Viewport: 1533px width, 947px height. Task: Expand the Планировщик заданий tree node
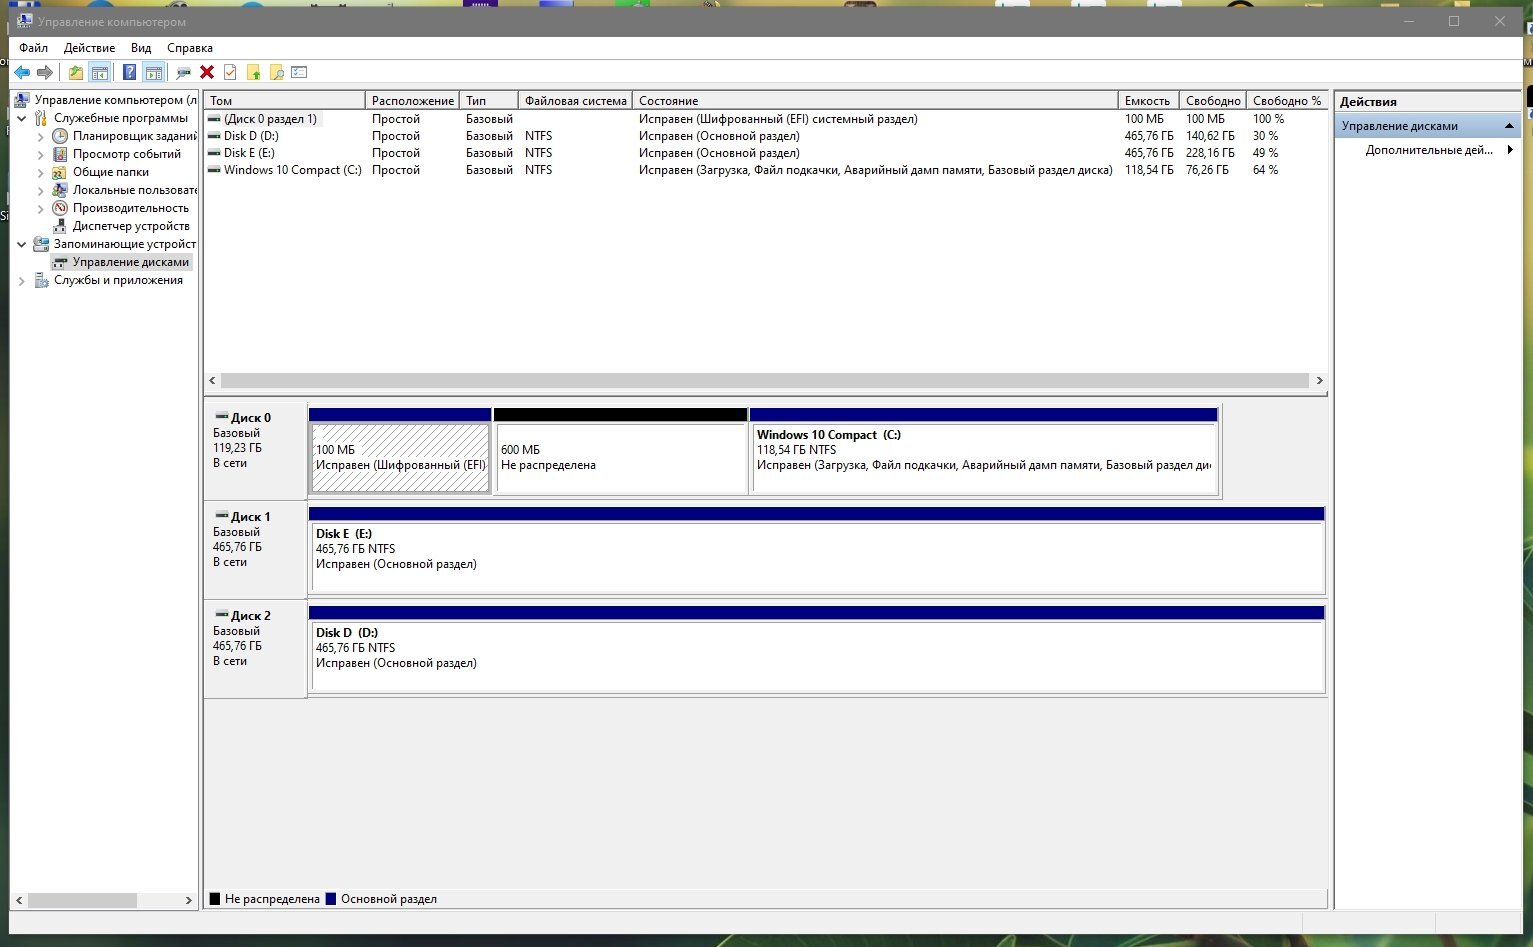click(41, 136)
